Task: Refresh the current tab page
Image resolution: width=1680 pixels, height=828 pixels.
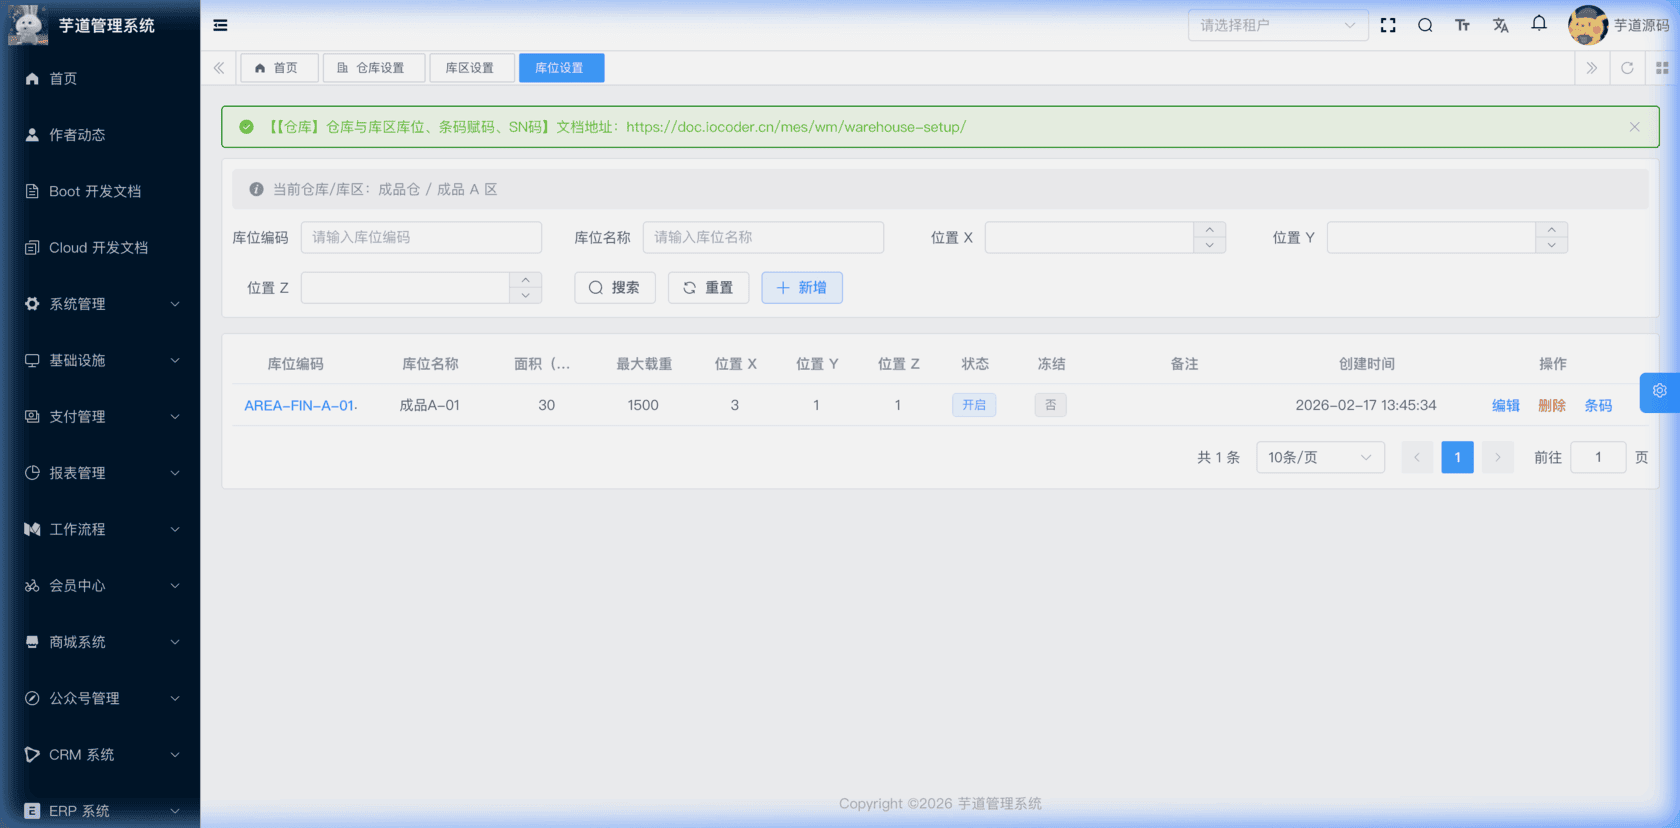Action: tap(1627, 68)
